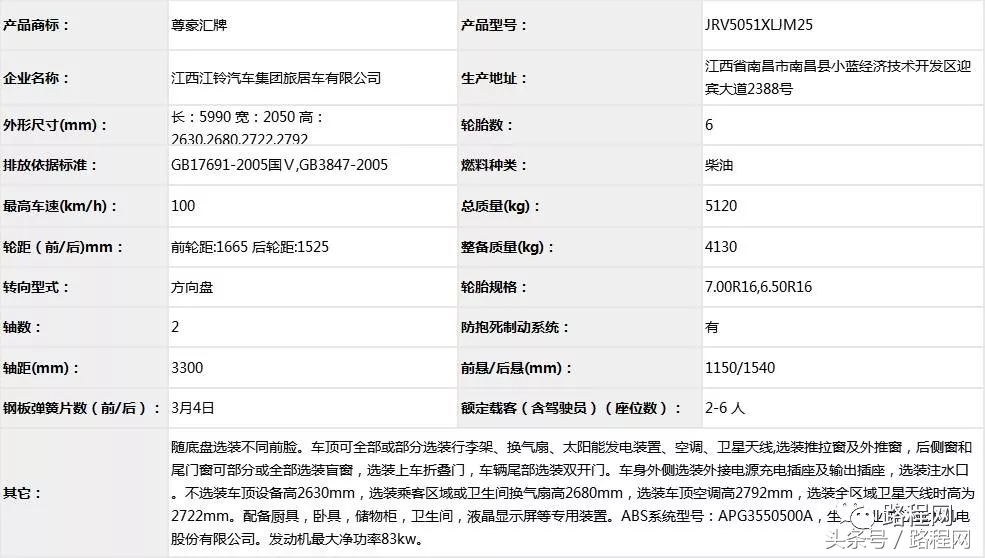This screenshot has width=985, height=558.
Task: Select company name 江西江铃汽车集团旅居车有限公司
Action: [276, 78]
